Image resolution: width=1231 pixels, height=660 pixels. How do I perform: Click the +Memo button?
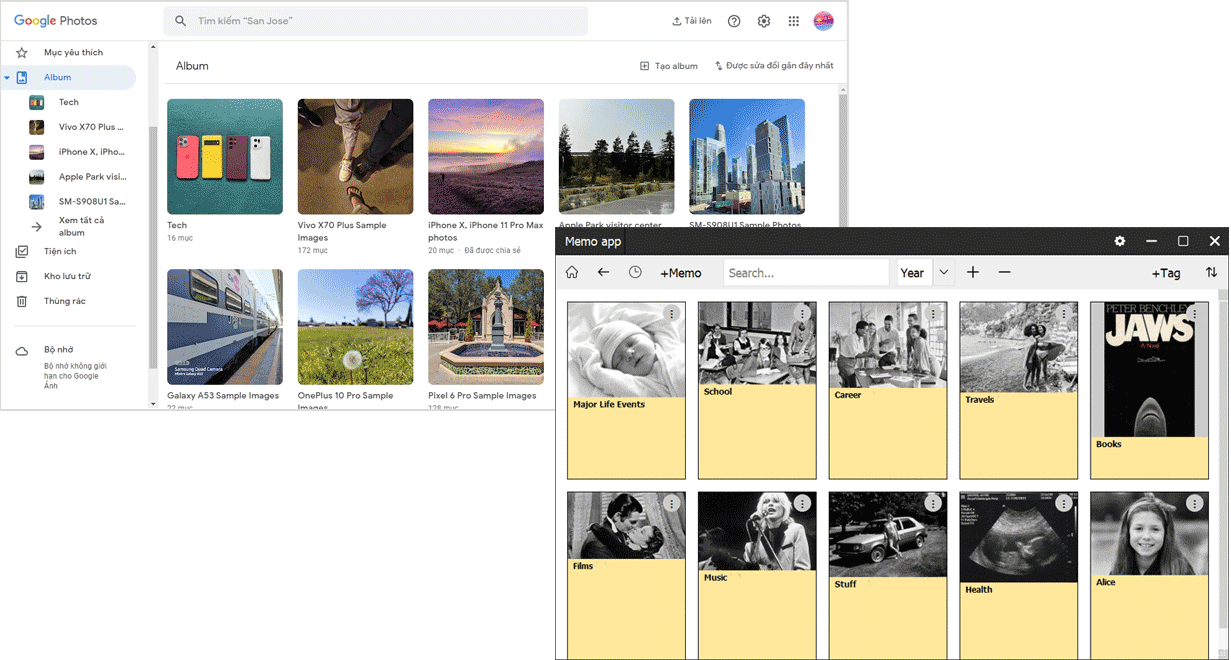[x=681, y=273]
